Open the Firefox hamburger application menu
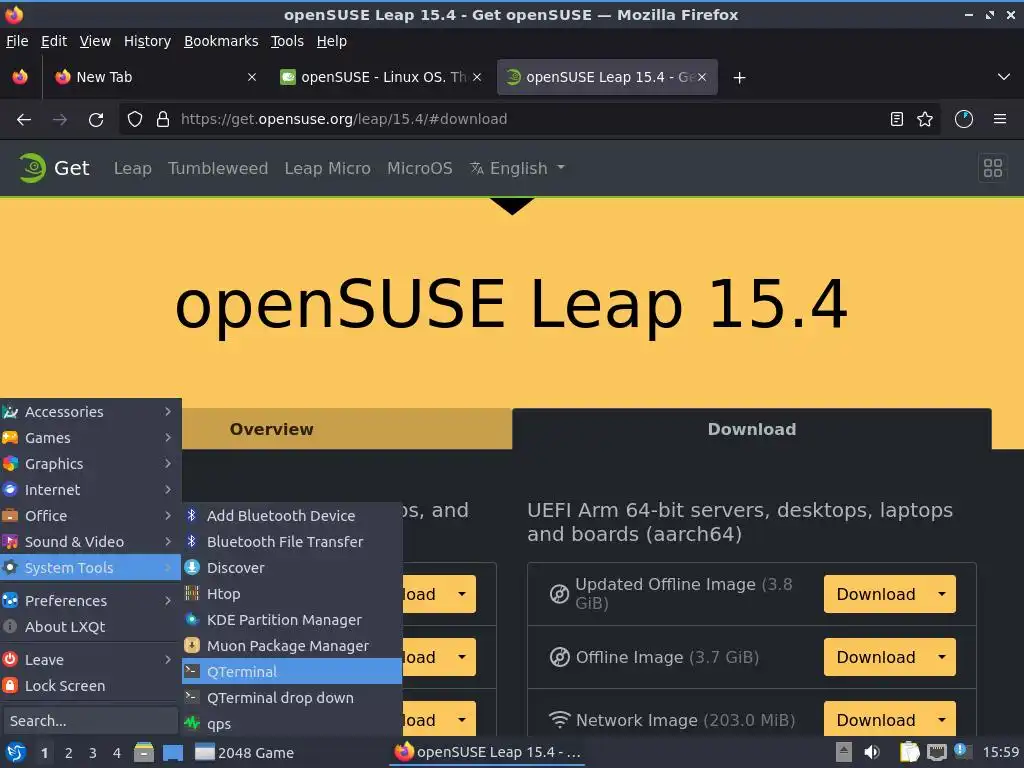The image size is (1024, 768). pyautogui.click(x=1000, y=119)
